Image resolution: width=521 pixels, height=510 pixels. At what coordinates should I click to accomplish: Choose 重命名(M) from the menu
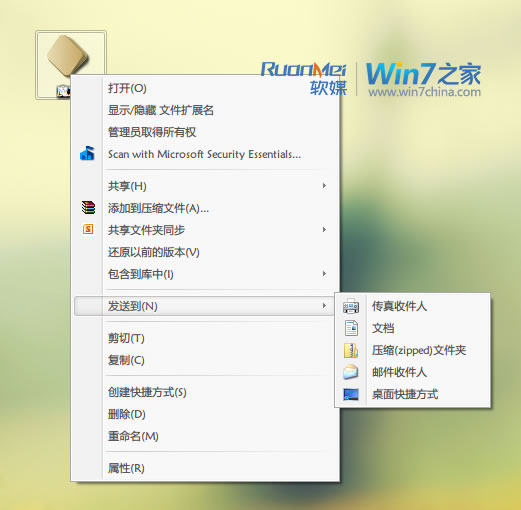[x=133, y=436]
